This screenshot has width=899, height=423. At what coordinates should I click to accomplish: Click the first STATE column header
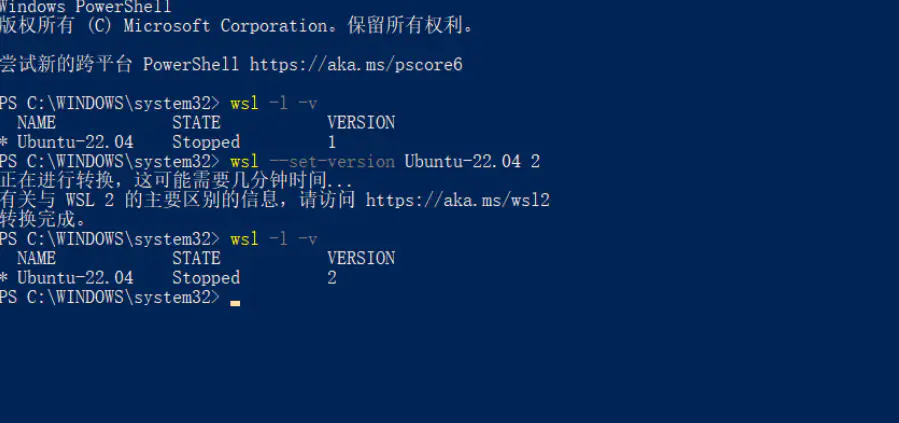click(x=196, y=123)
